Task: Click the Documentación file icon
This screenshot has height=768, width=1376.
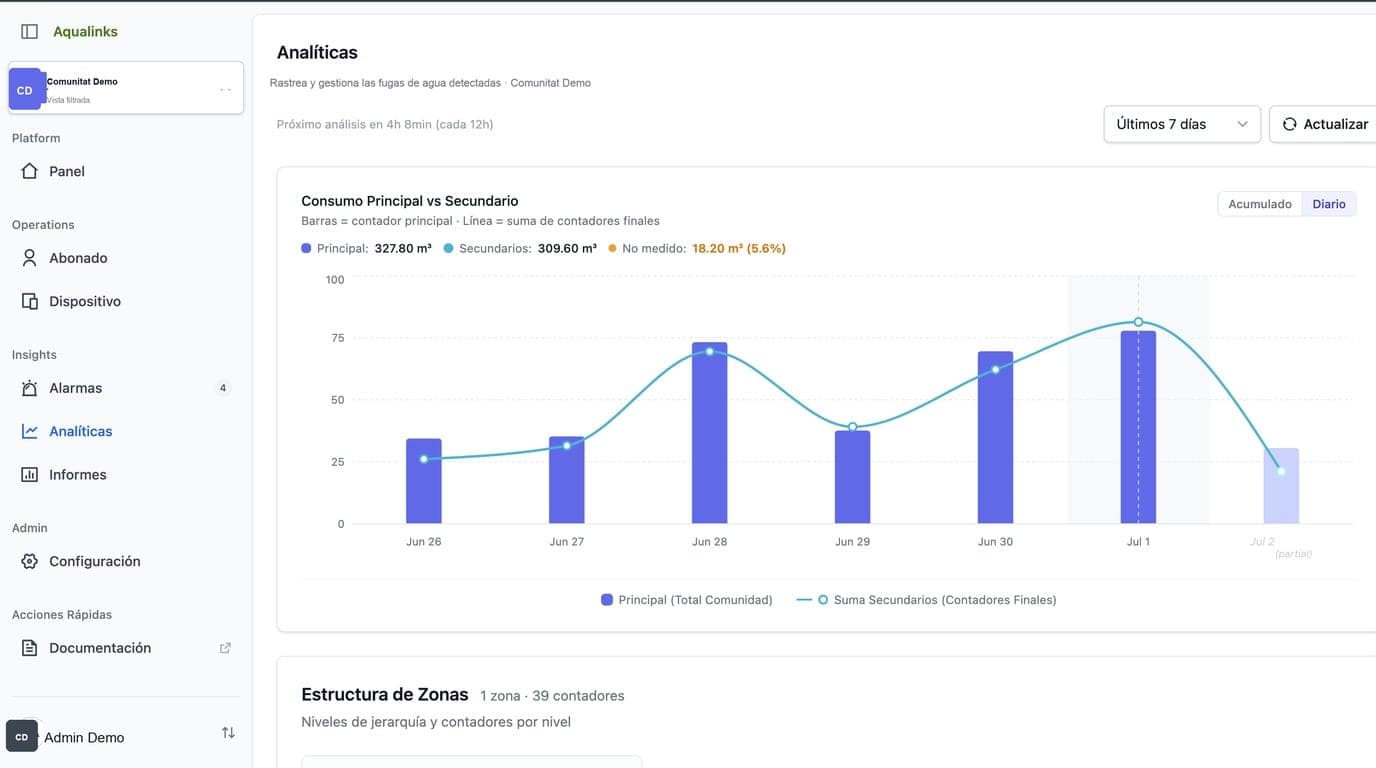Action: click(29, 648)
